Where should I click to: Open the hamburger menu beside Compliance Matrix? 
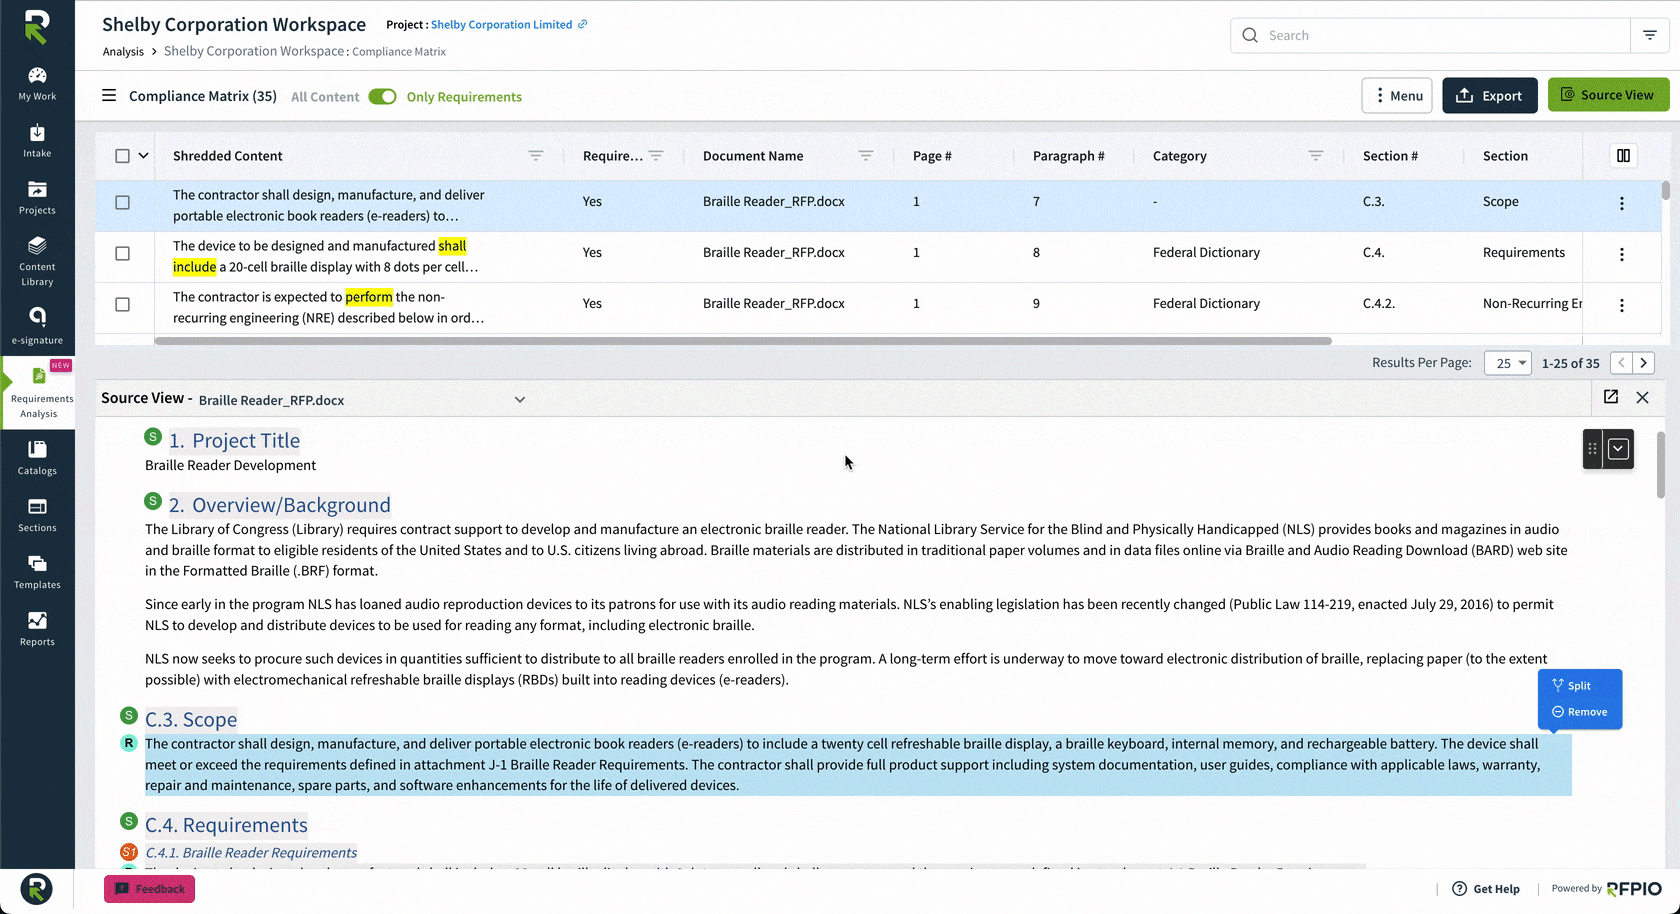point(109,96)
